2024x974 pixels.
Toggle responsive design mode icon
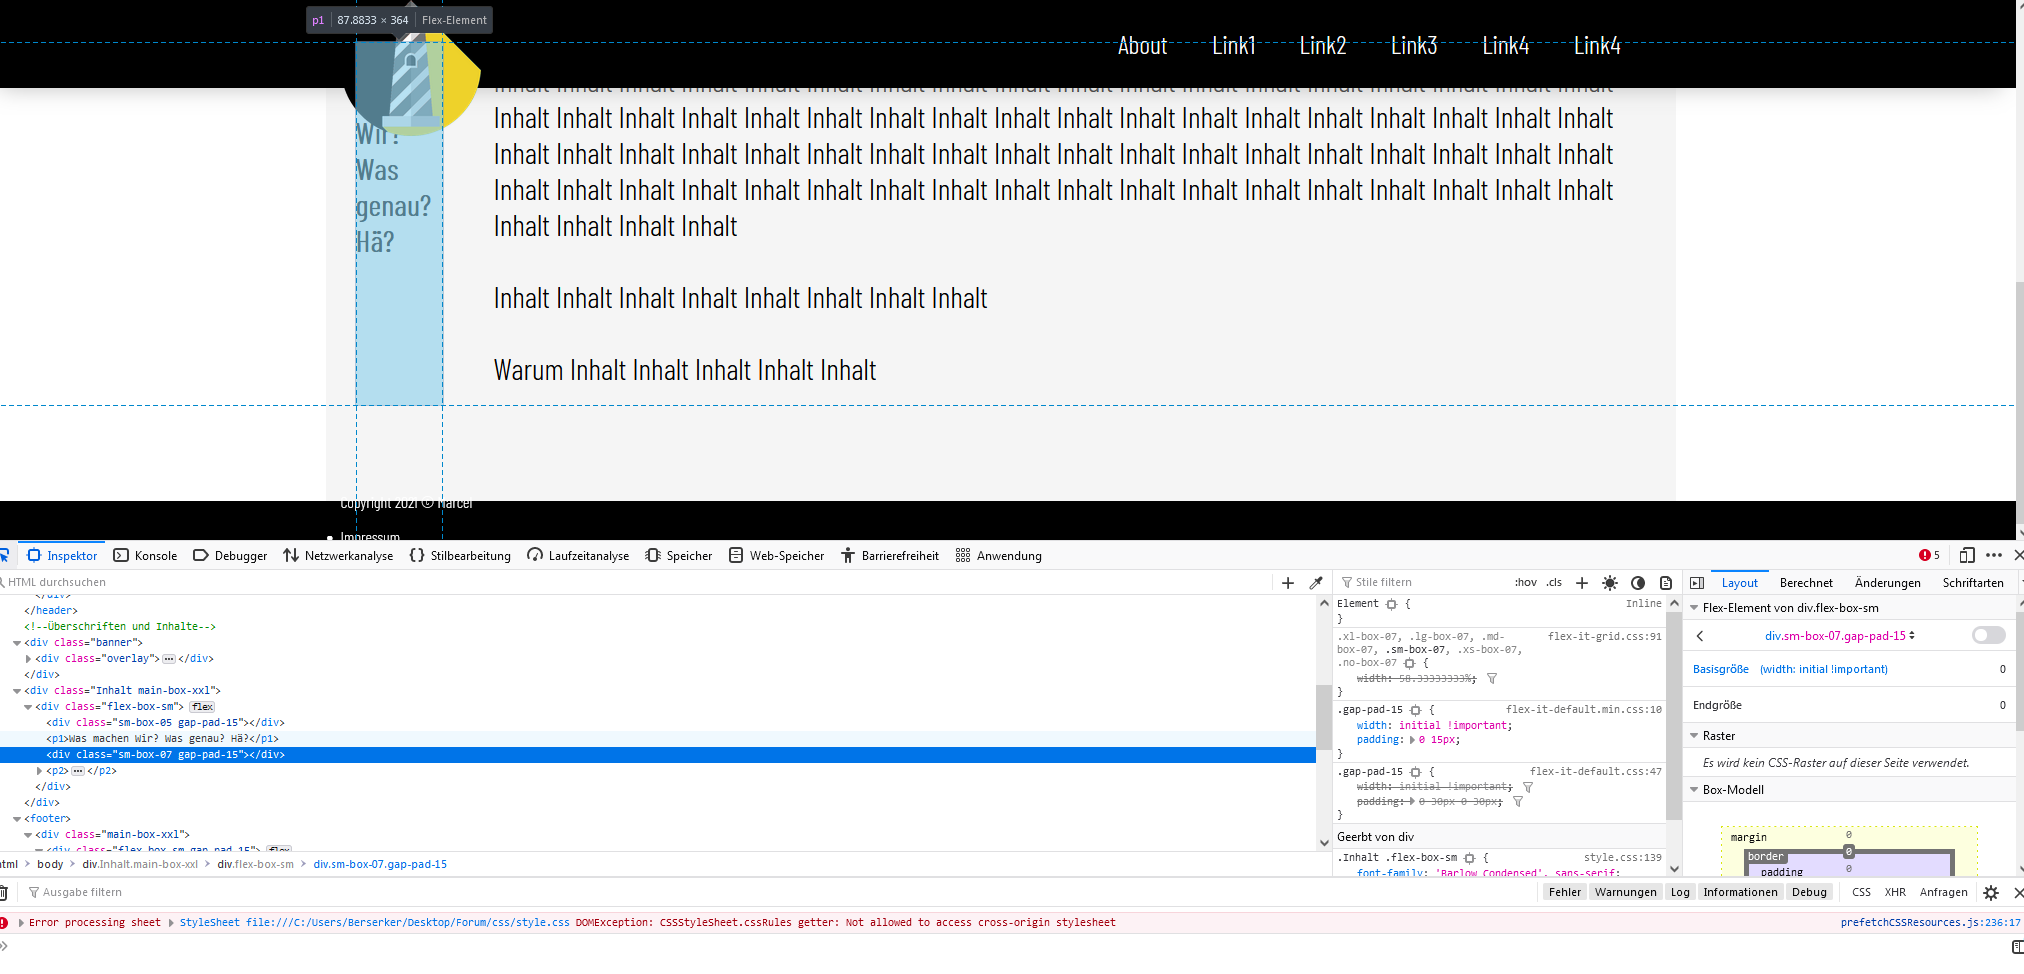point(1967,555)
